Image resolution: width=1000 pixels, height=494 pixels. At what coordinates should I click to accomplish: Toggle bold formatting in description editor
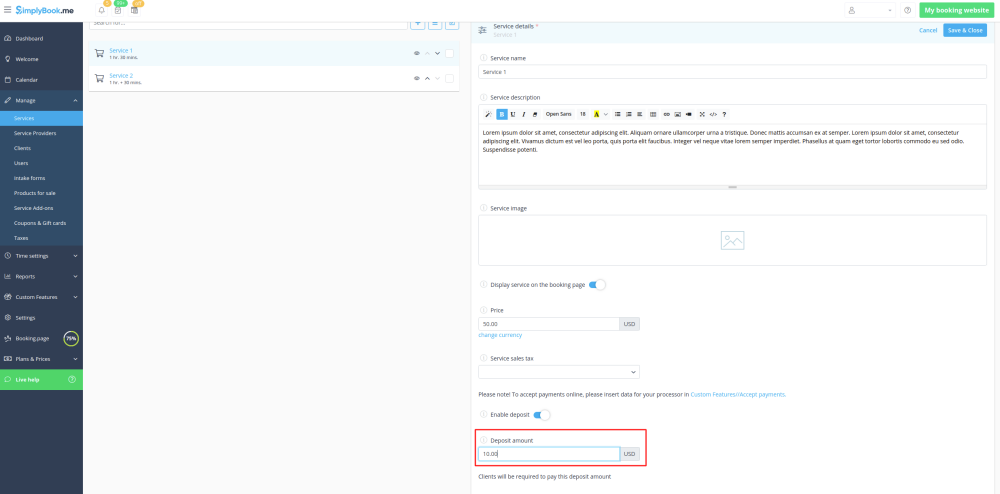point(502,114)
